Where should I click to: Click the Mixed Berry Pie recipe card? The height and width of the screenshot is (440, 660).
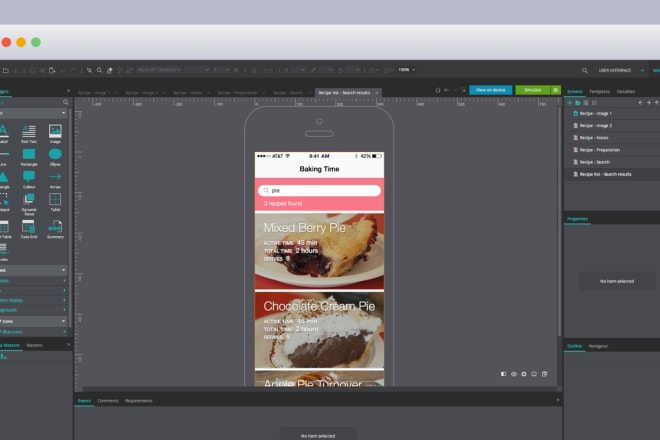(x=319, y=251)
